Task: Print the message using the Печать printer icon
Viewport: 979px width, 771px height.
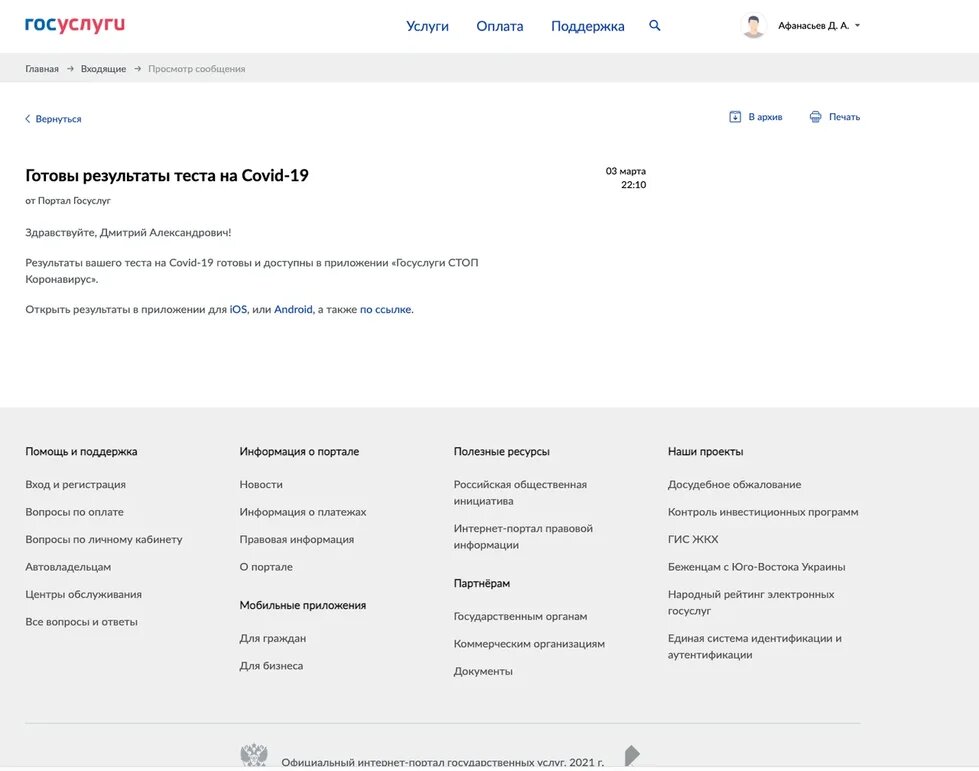Action: [815, 115]
